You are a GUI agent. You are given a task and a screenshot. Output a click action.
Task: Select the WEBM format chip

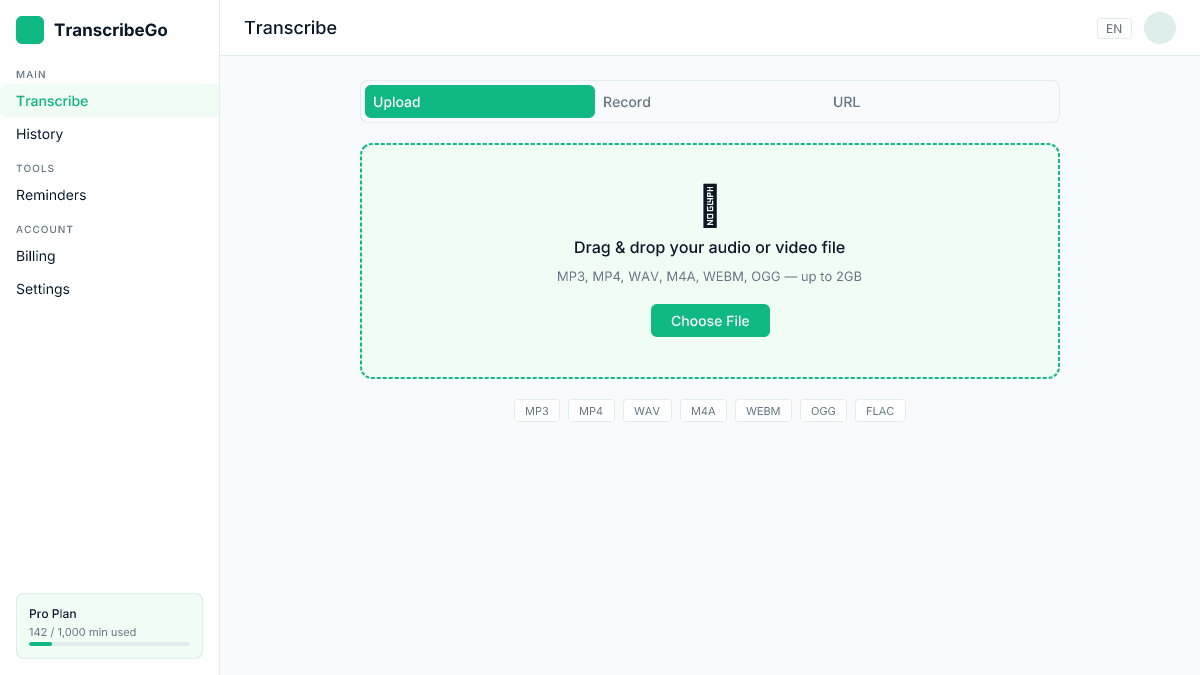click(763, 410)
